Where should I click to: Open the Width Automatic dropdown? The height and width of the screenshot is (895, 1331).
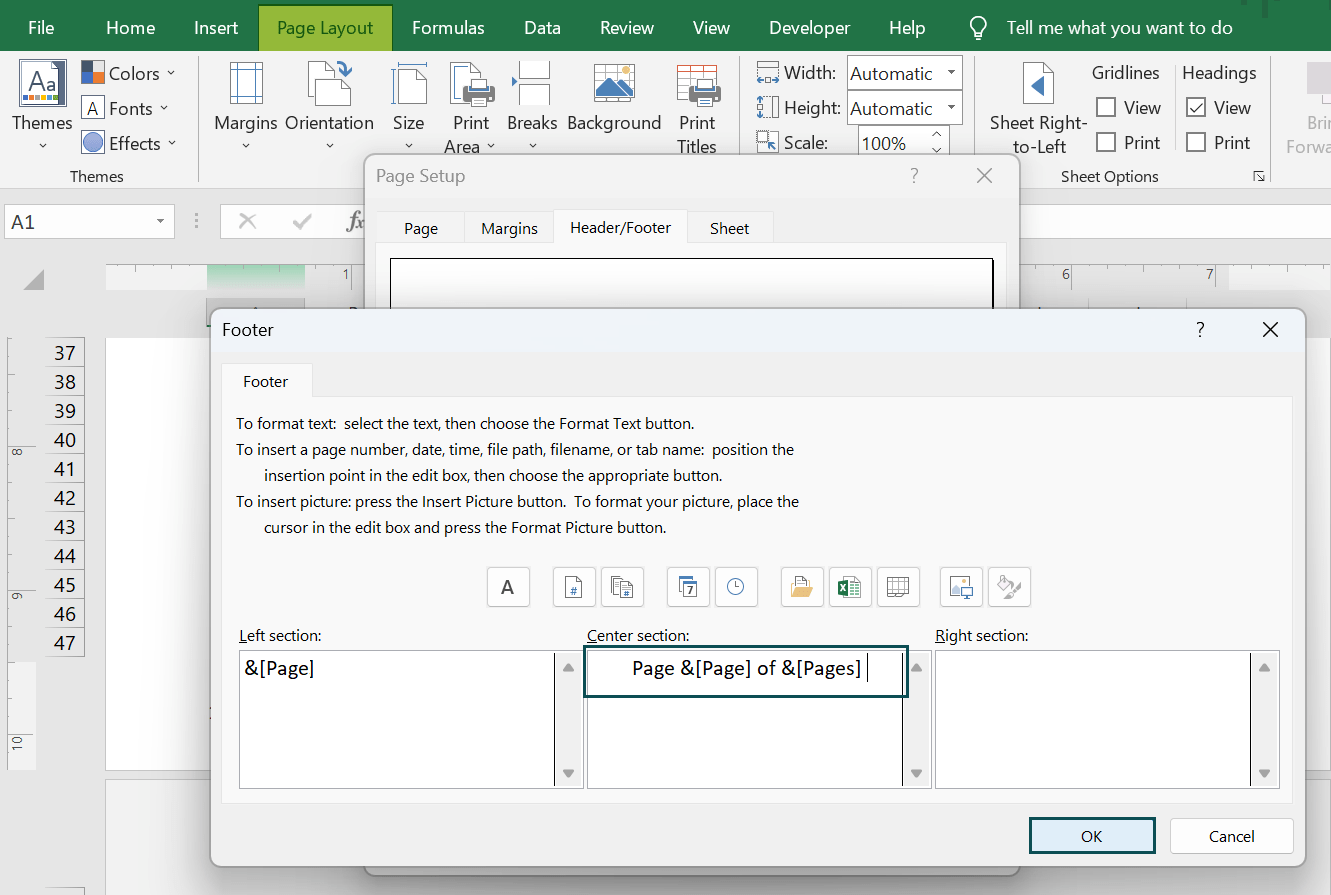point(952,73)
